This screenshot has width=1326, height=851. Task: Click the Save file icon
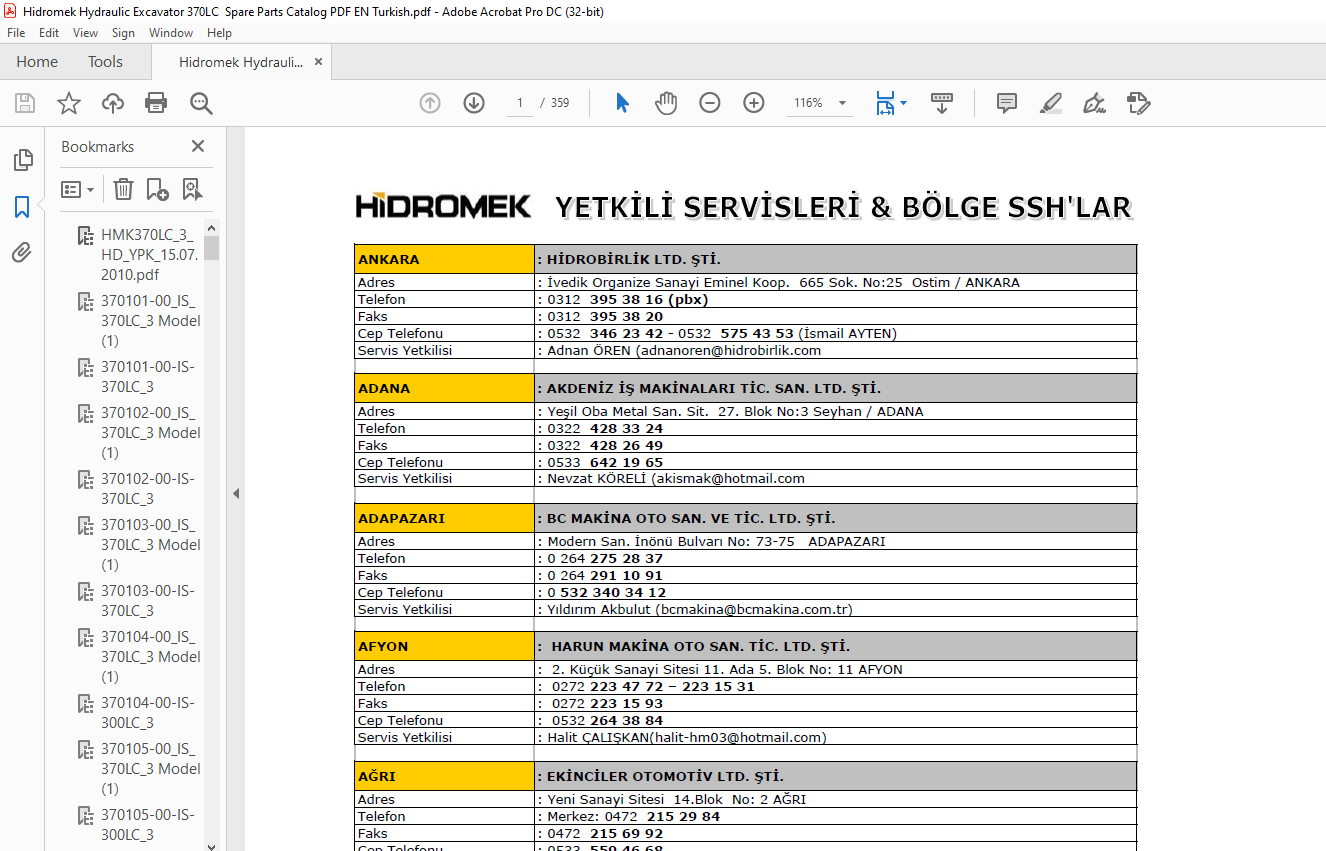pos(25,103)
